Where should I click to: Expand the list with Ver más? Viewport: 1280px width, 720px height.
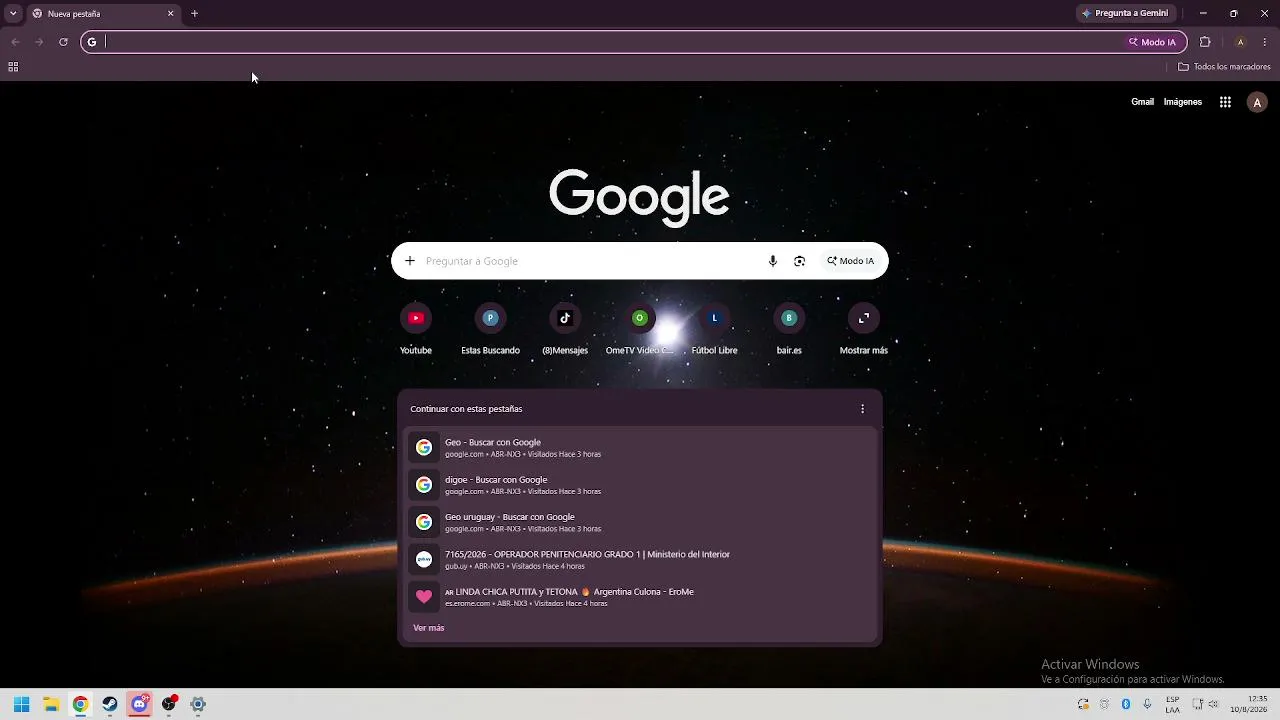429,628
